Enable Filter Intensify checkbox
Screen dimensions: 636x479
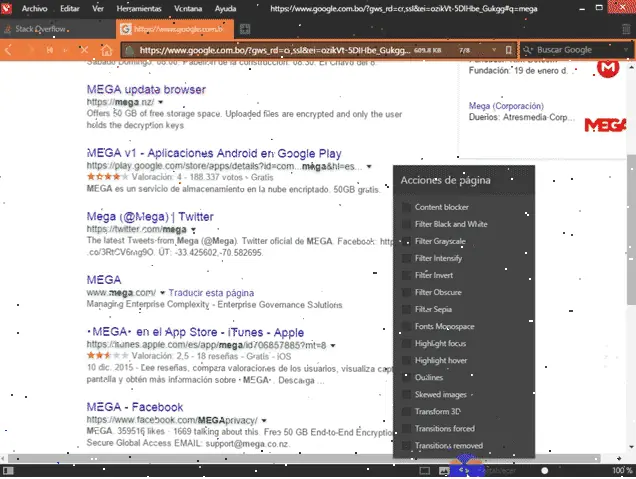pyautogui.click(x=406, y=258)
